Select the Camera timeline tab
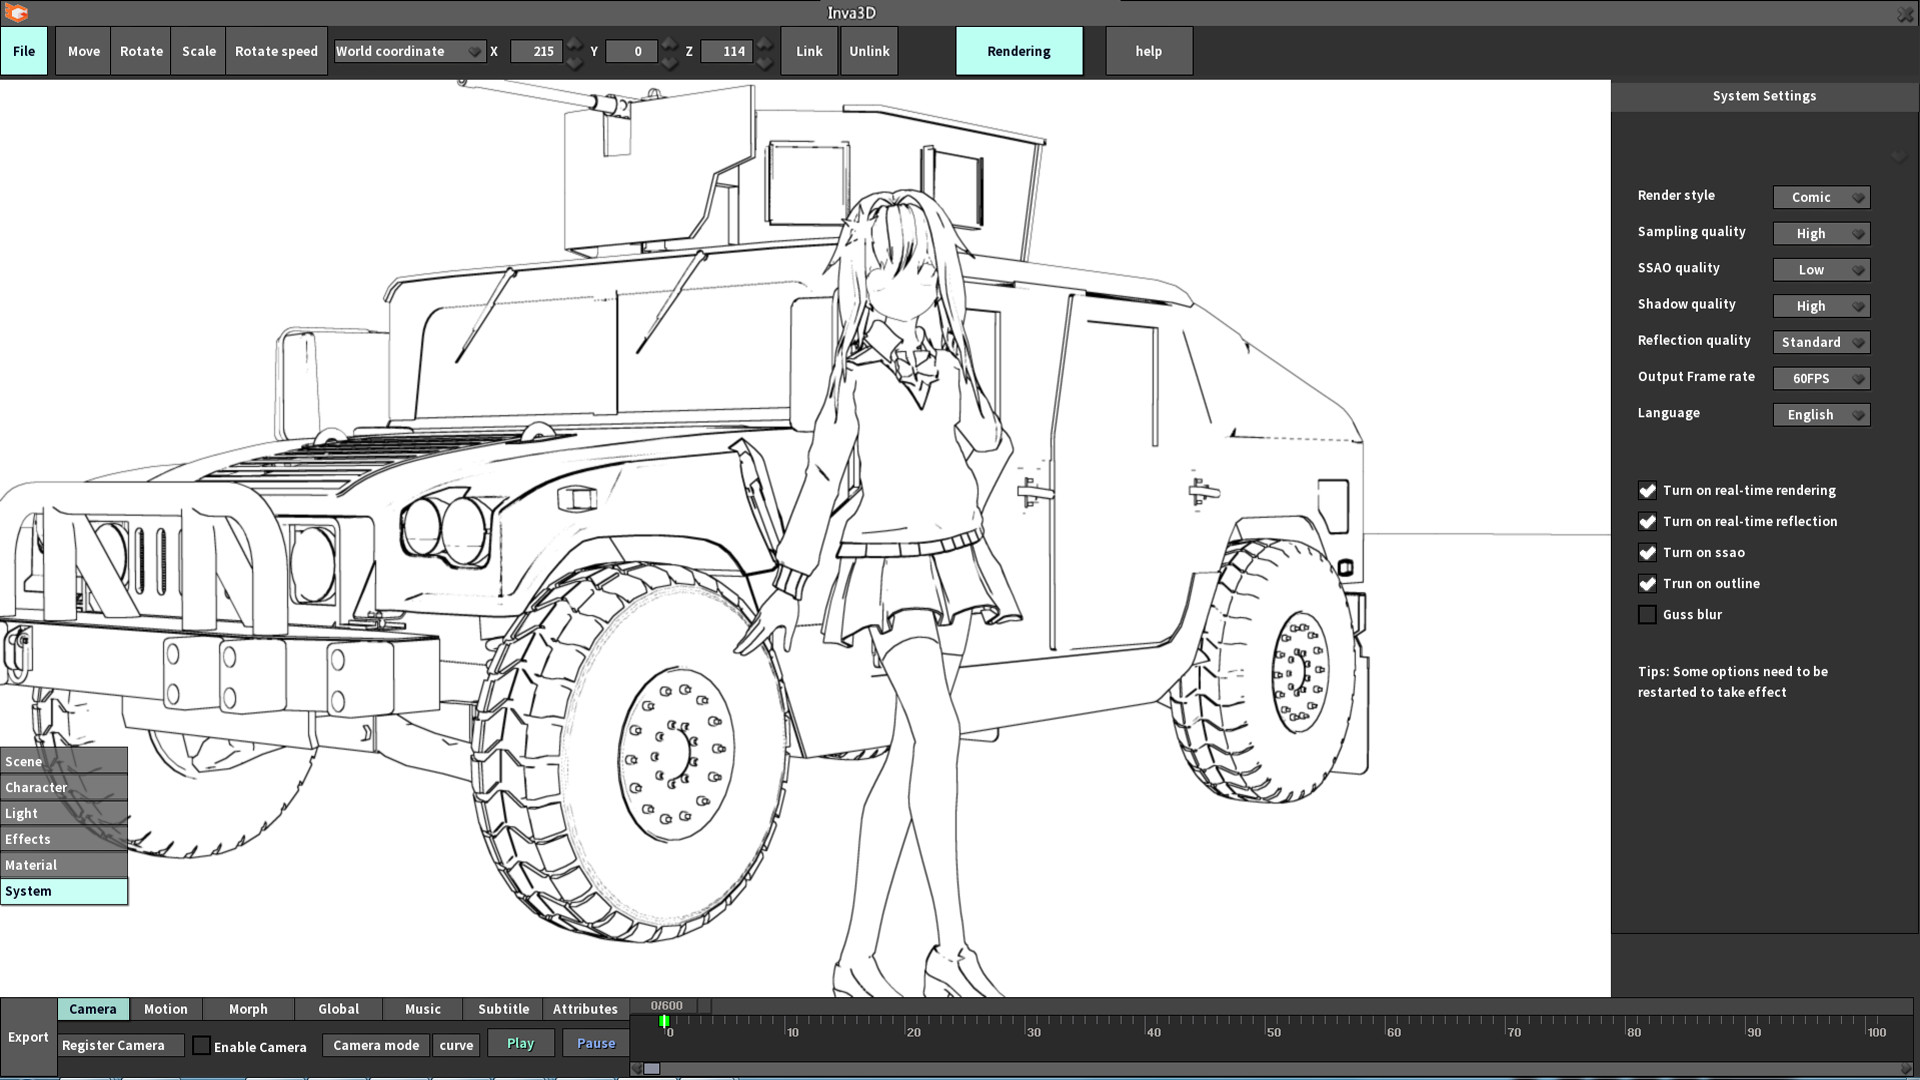Viewport: 1920px width, 1080px height. pos(93,1009)
